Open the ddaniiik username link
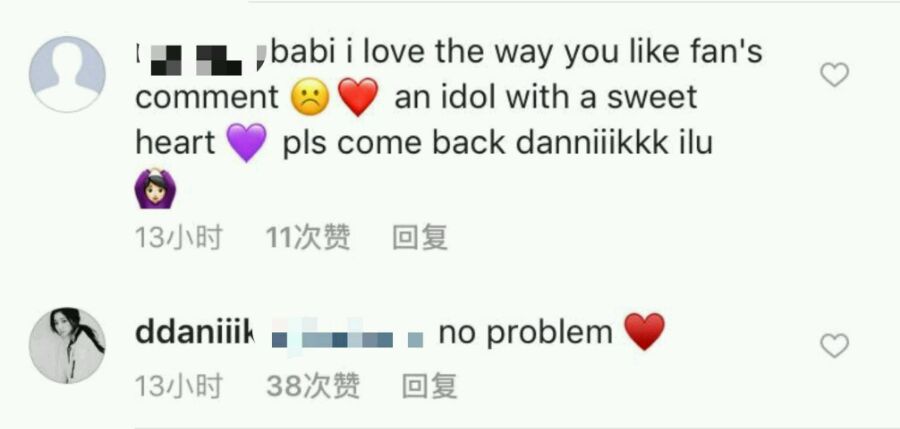 tap(195, 333)
